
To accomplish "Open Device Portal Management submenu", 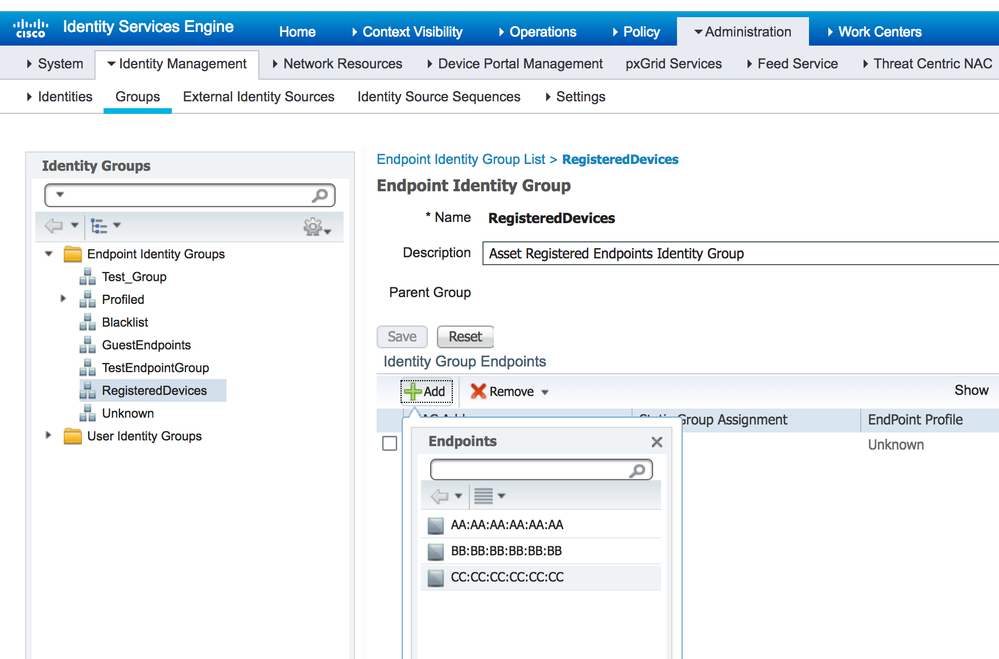I will point(515,64).
